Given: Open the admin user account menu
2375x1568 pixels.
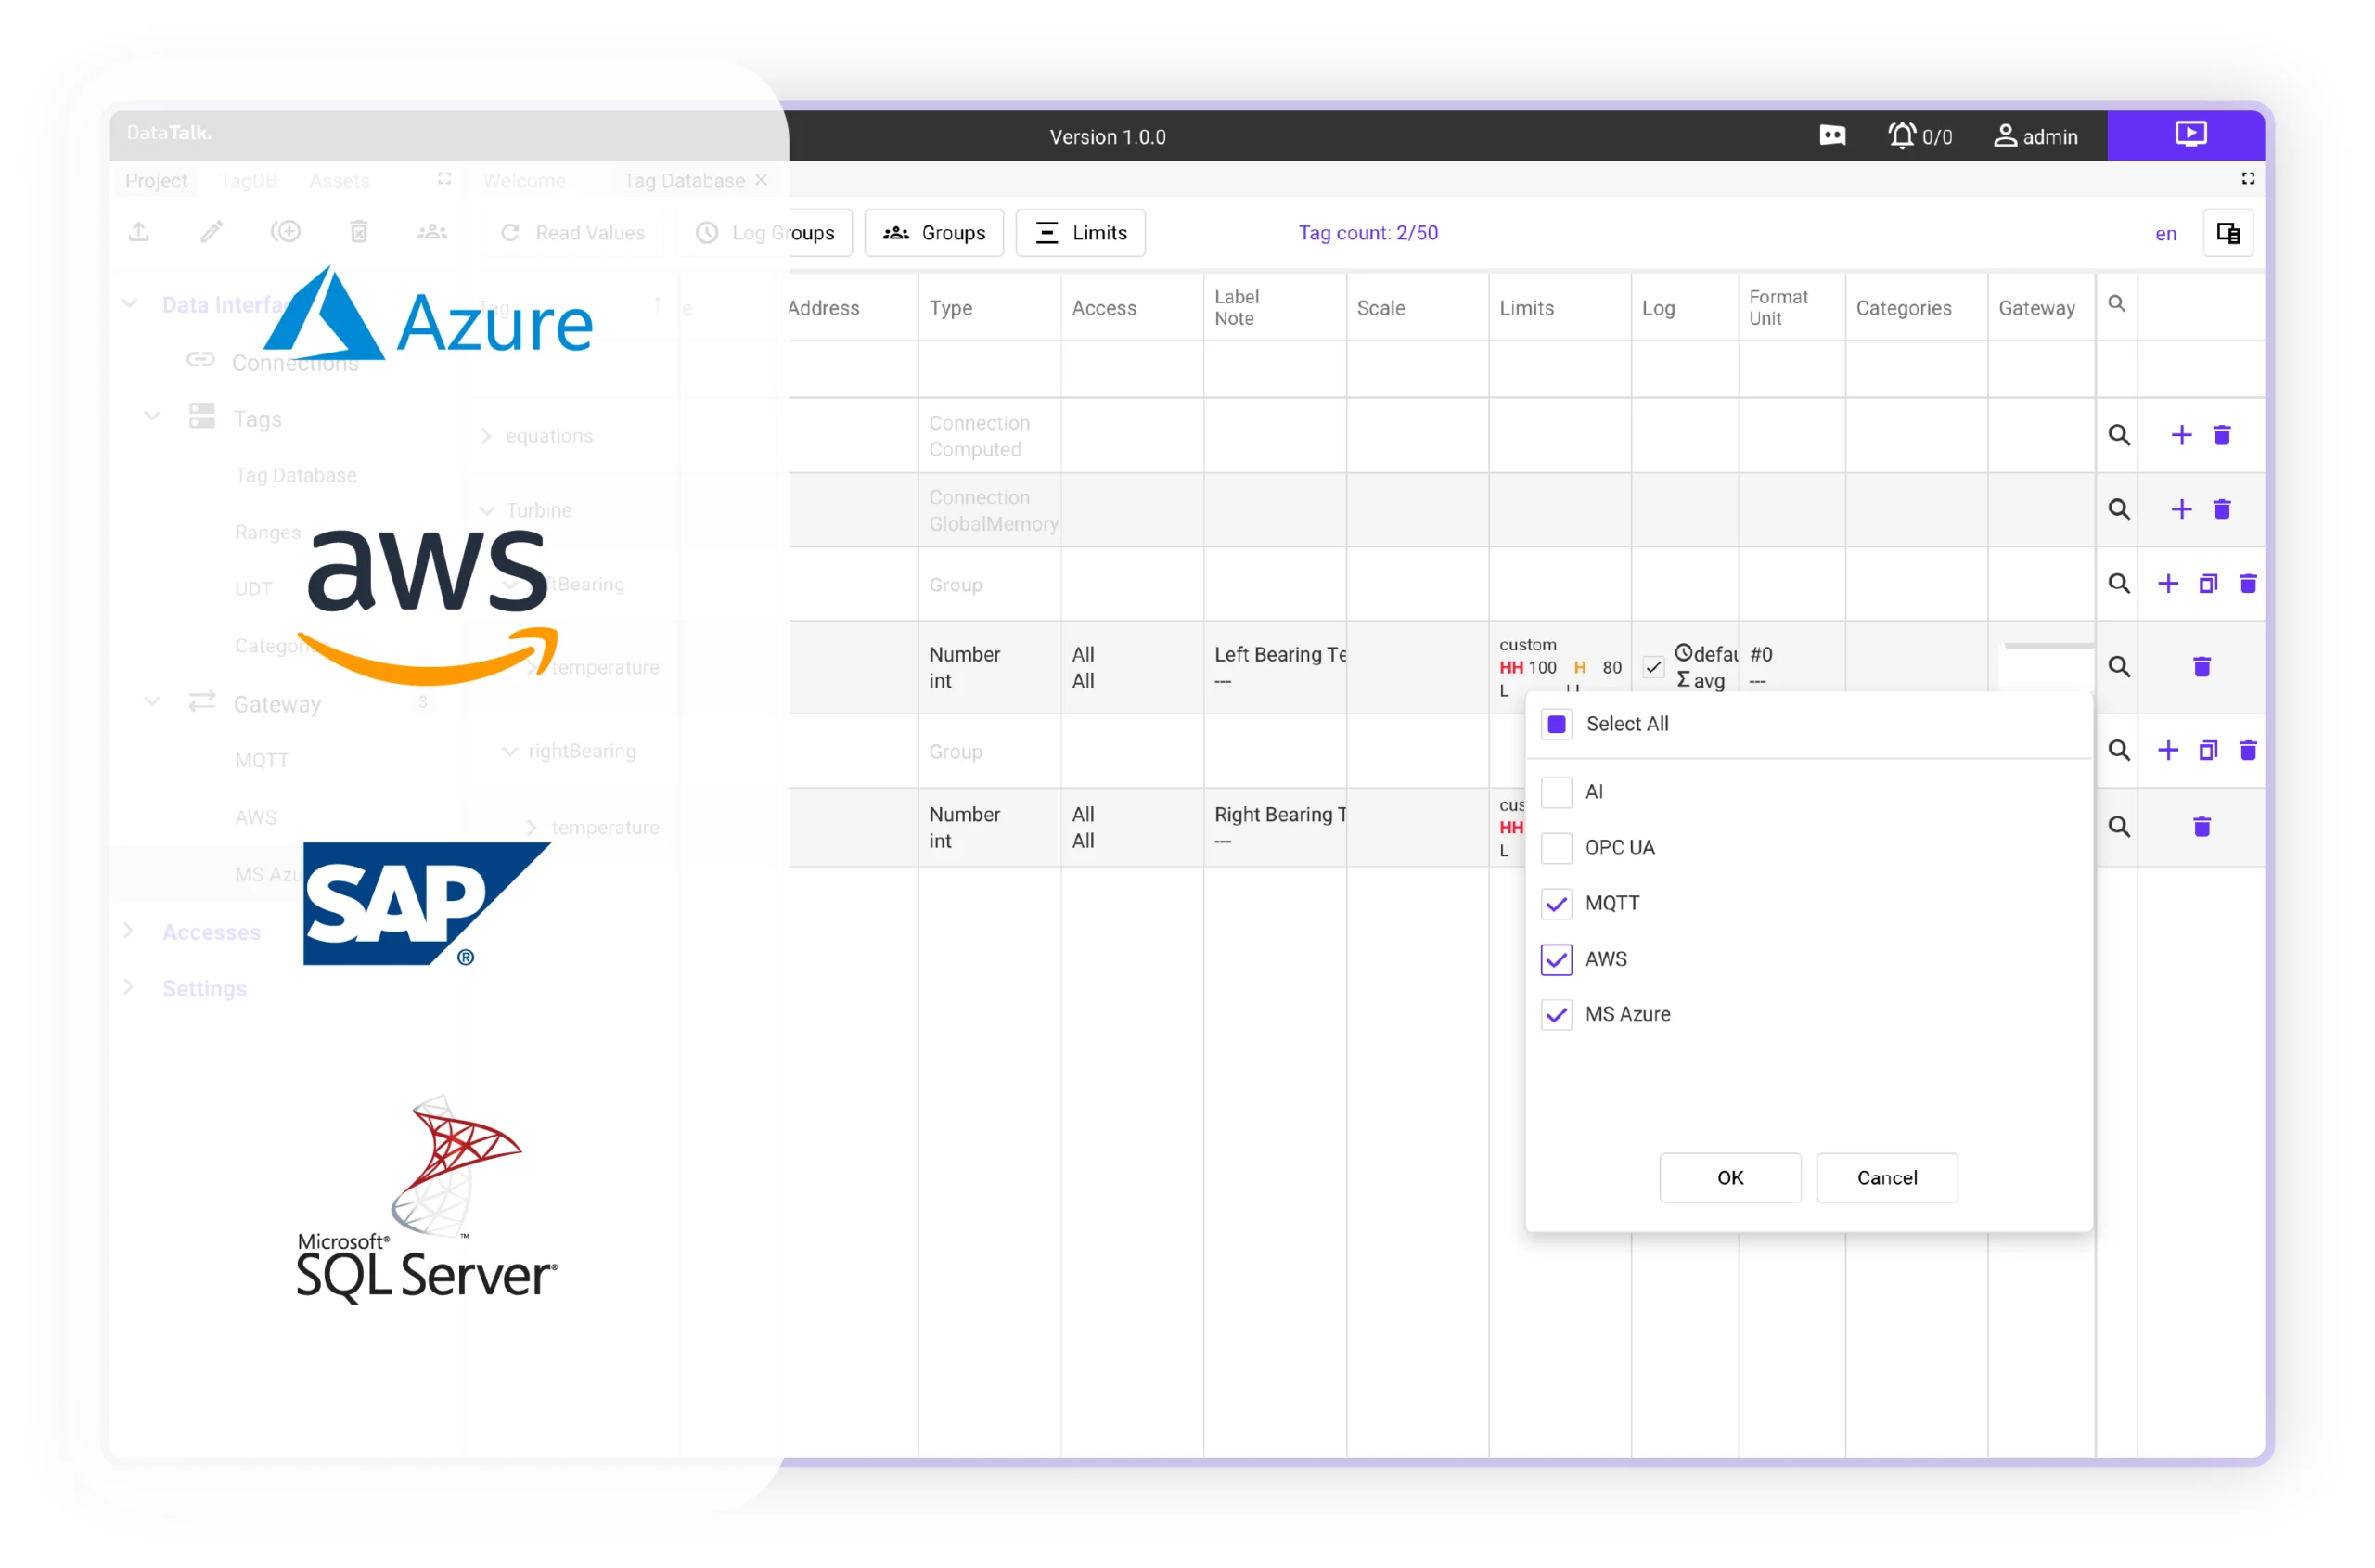Looking at the screenshot, I should click(2036, 136).
